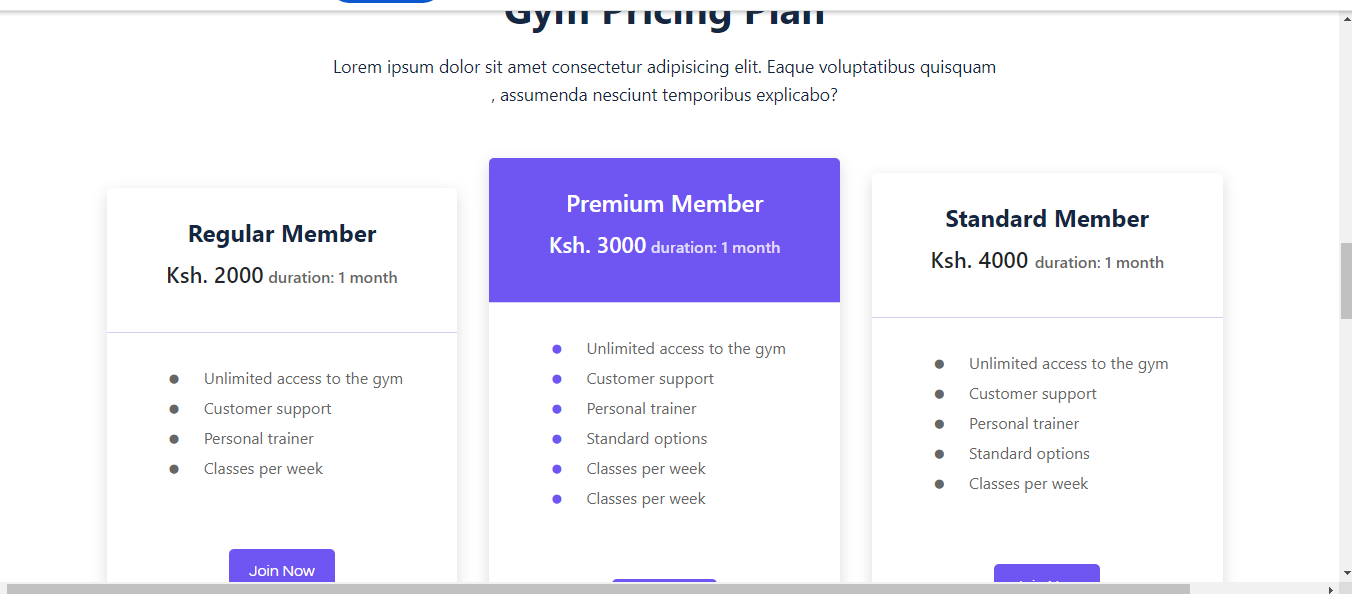This screenshot has height=594, width=1352.
Task: Click the Regular Member heading
Action: point(281,233)
